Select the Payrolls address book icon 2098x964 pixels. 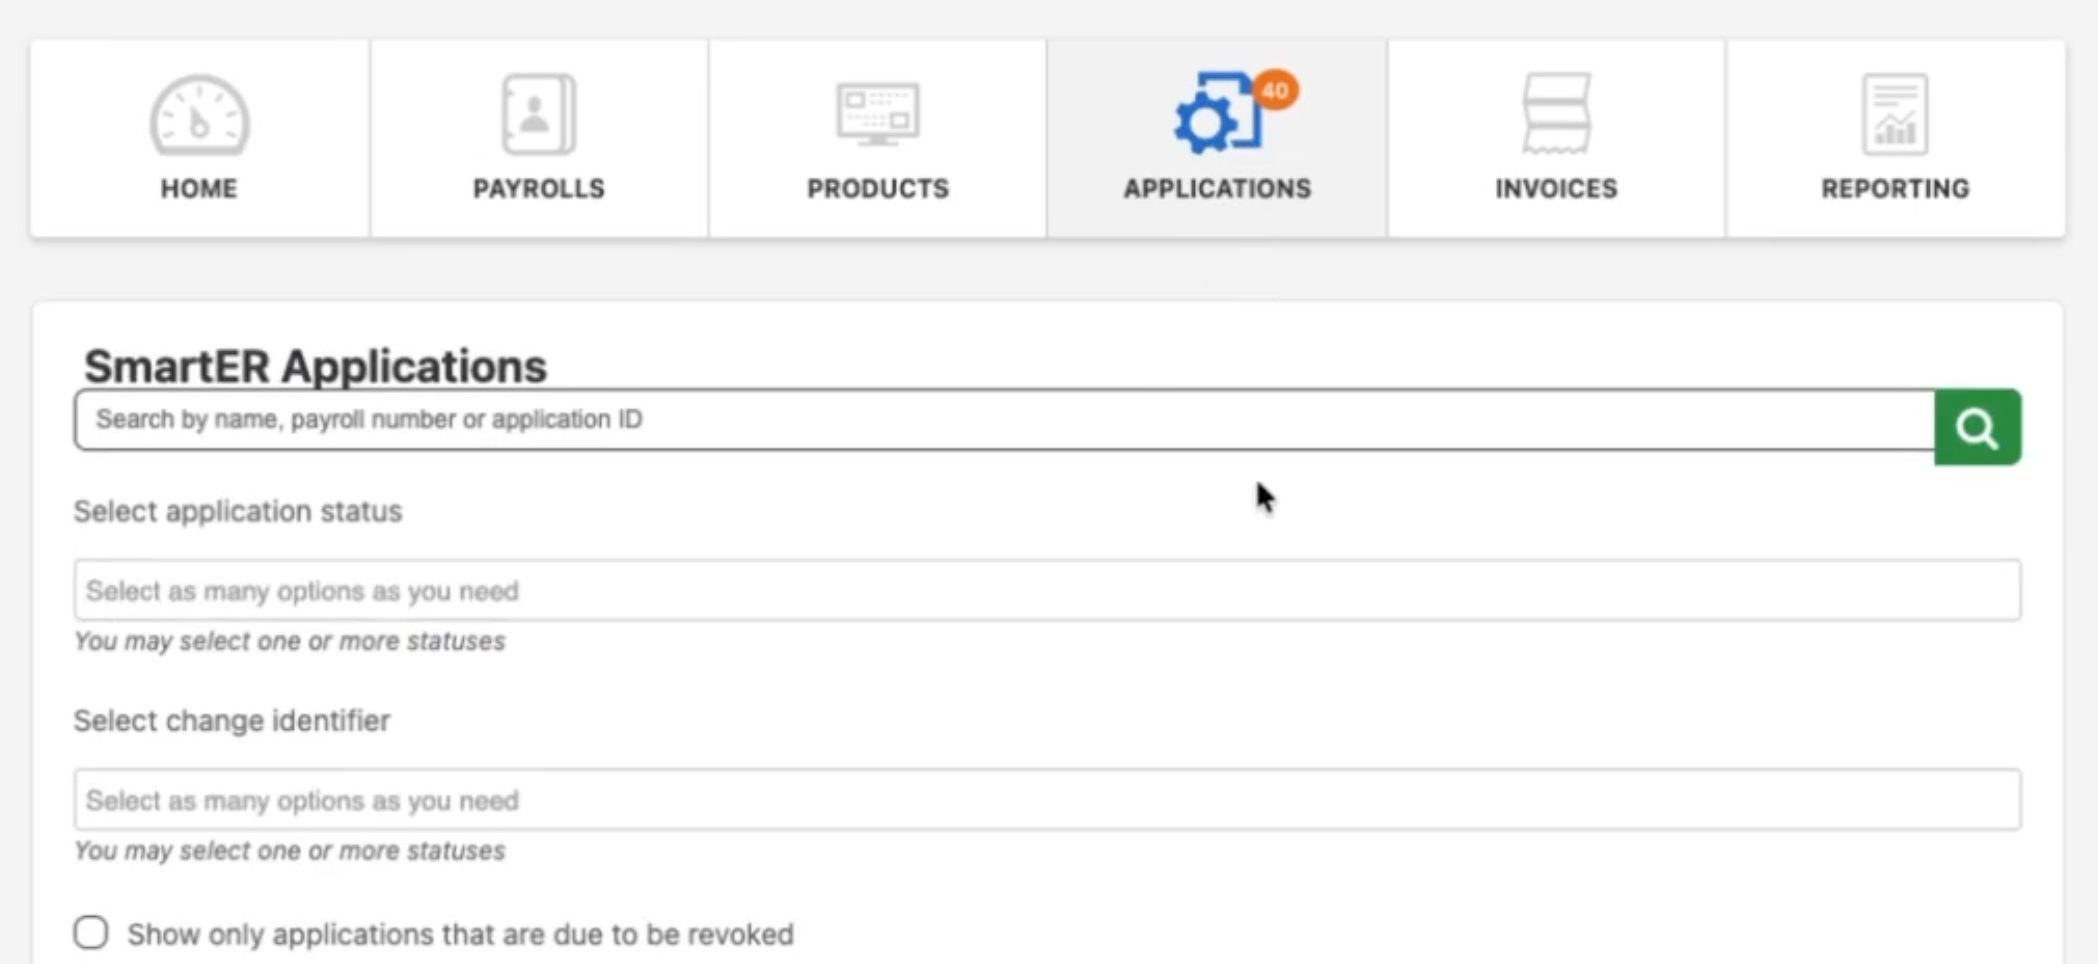pyautogui.click(x=536, y=115)
